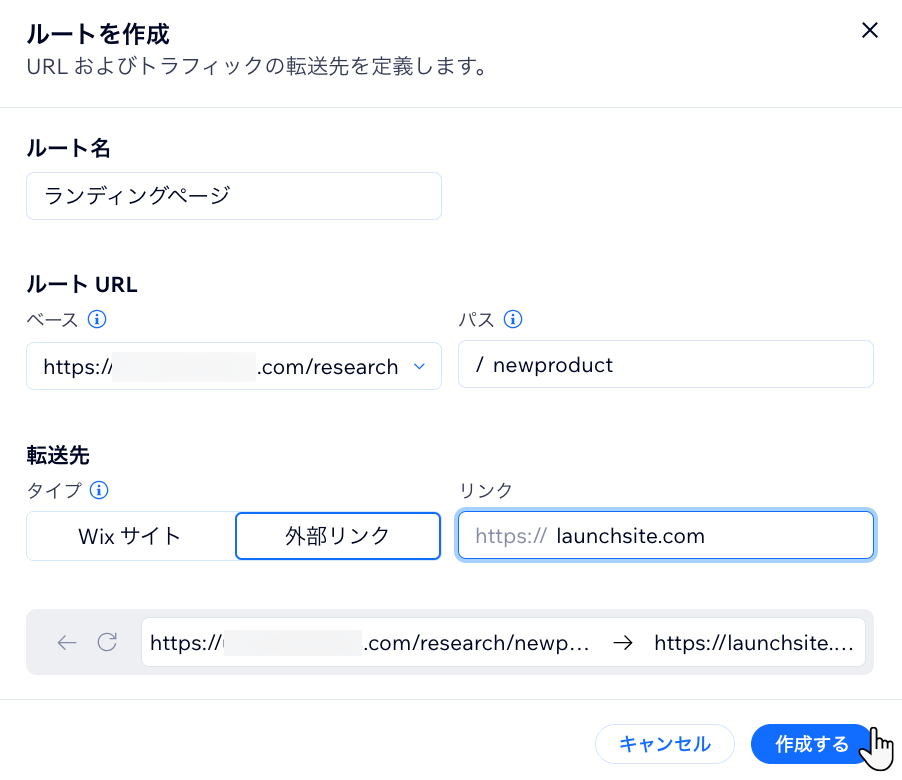Click the back arrow in the URL preview
This screenshot has height=780, width=902.
click(66, 643)
